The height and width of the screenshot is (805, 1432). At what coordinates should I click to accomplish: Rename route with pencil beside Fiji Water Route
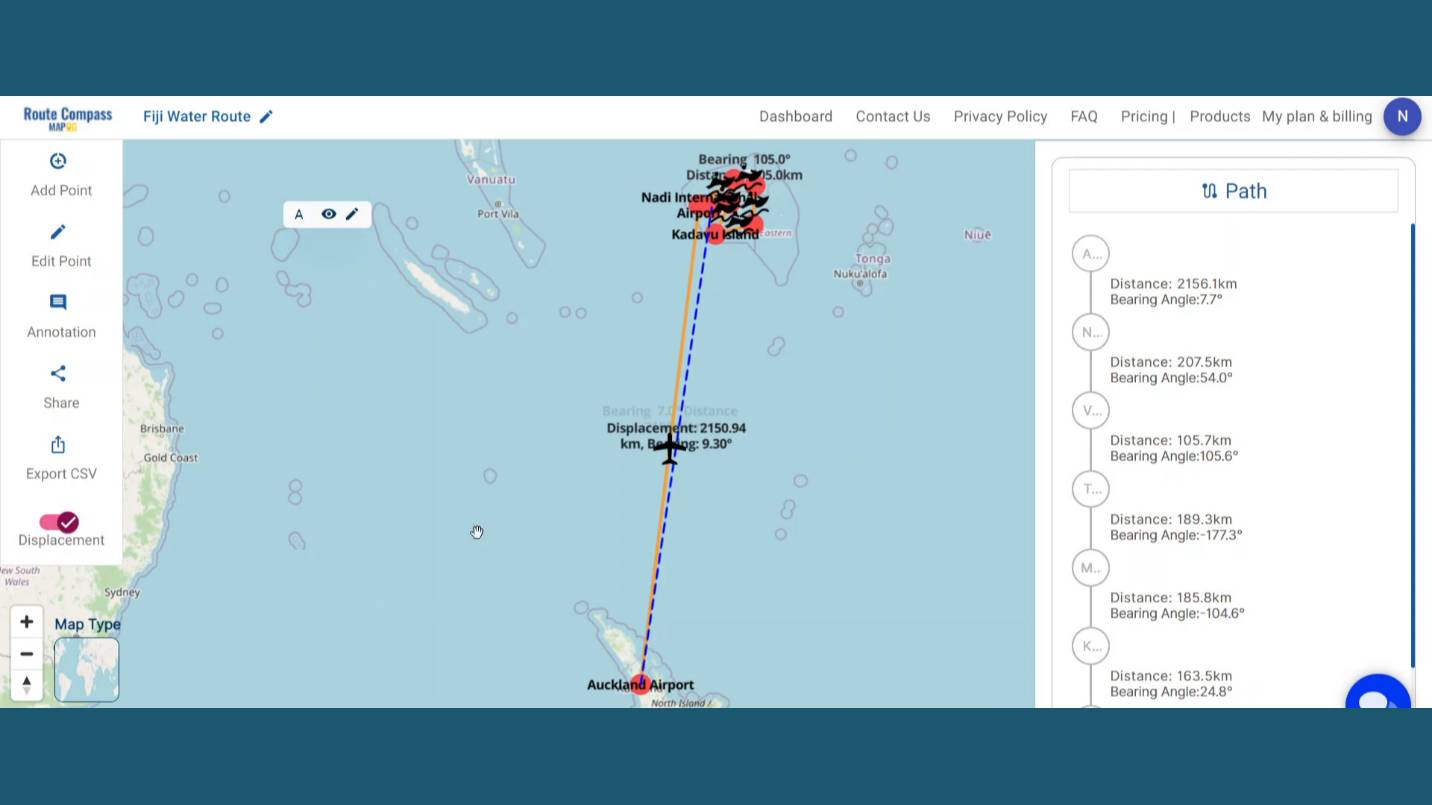tap(266, 117)
